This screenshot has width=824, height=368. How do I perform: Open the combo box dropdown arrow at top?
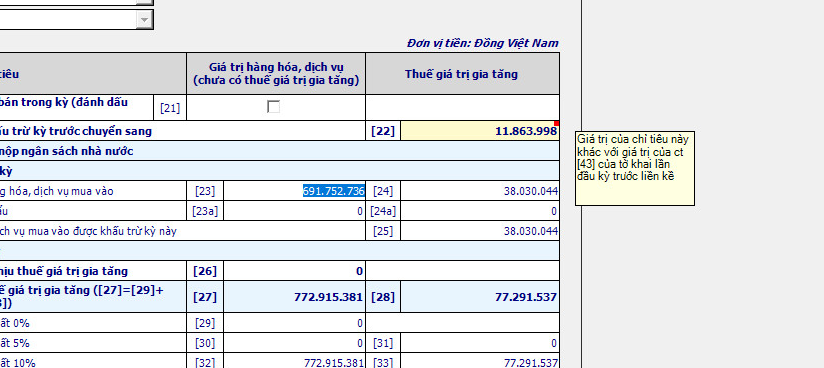click(145, 19)
